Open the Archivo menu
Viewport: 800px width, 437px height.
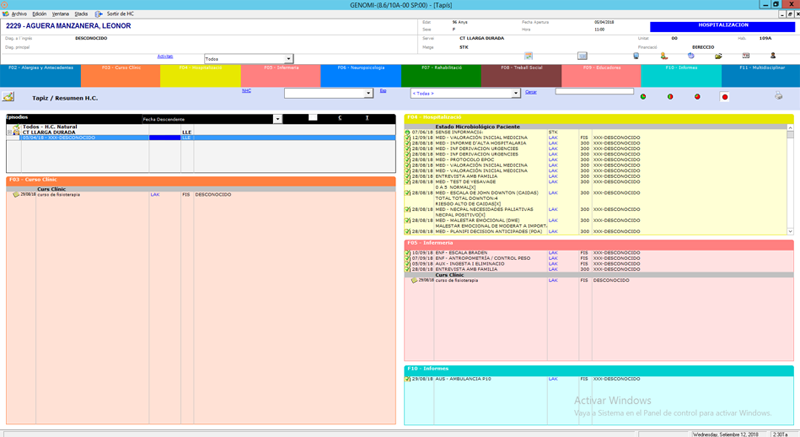pos(18,13)
